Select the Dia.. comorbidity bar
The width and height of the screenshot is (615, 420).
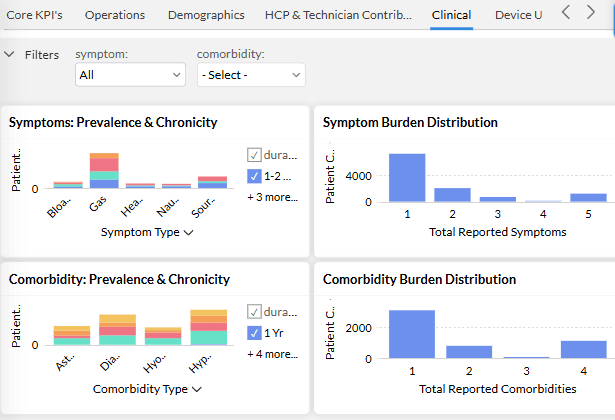click(x=117, y=330)
